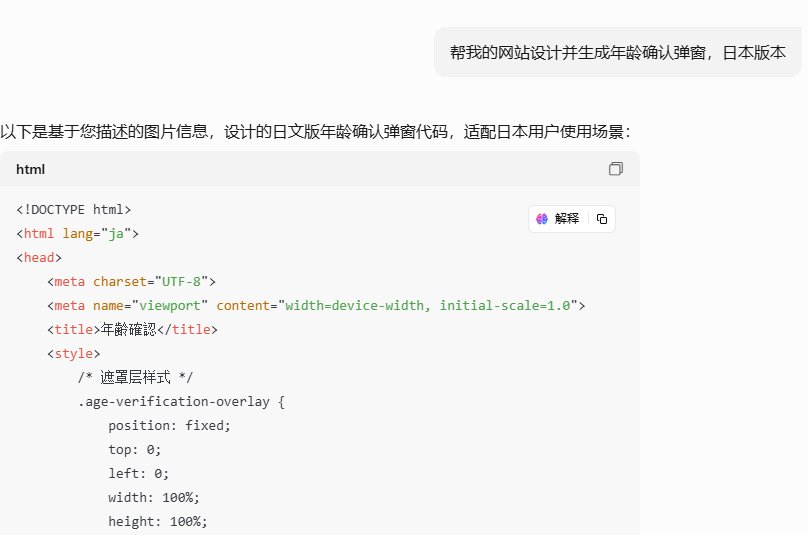The width and height of the screenshot is (808, 535).
Task: Click the title 年齢確認 line
Action: (x=132, y=329)
